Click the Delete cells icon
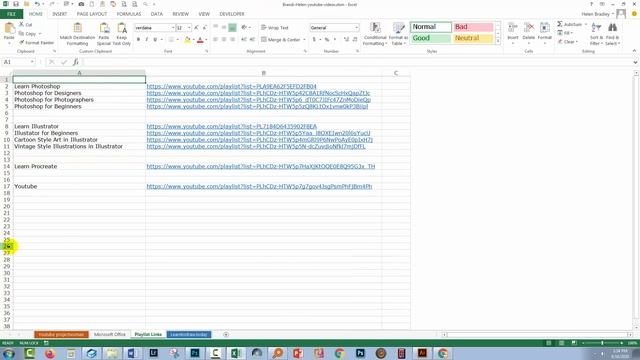The height and width of the screenshot is (360, 640). (529, 28)
